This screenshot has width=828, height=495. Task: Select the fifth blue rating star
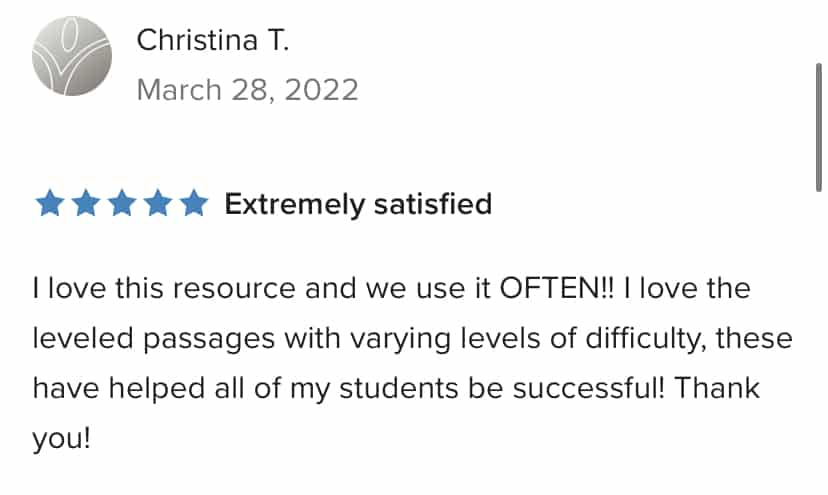(x=194, y=203)
